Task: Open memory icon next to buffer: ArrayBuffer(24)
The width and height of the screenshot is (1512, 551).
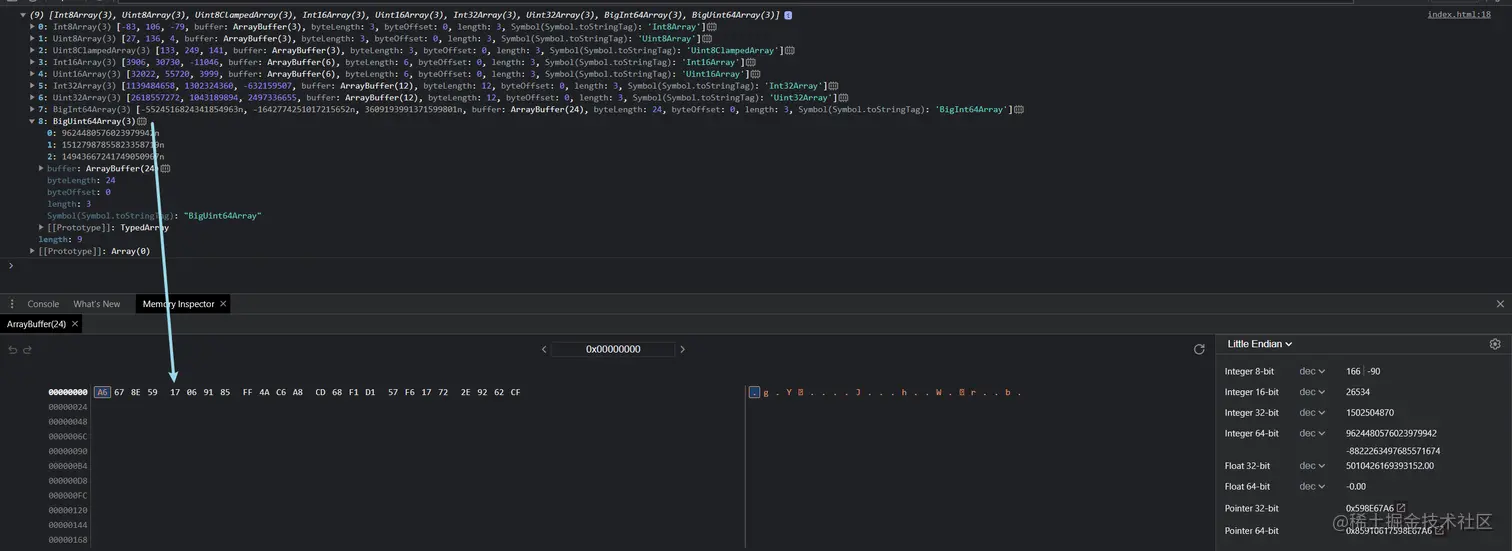Action: (x=165, y=169)
